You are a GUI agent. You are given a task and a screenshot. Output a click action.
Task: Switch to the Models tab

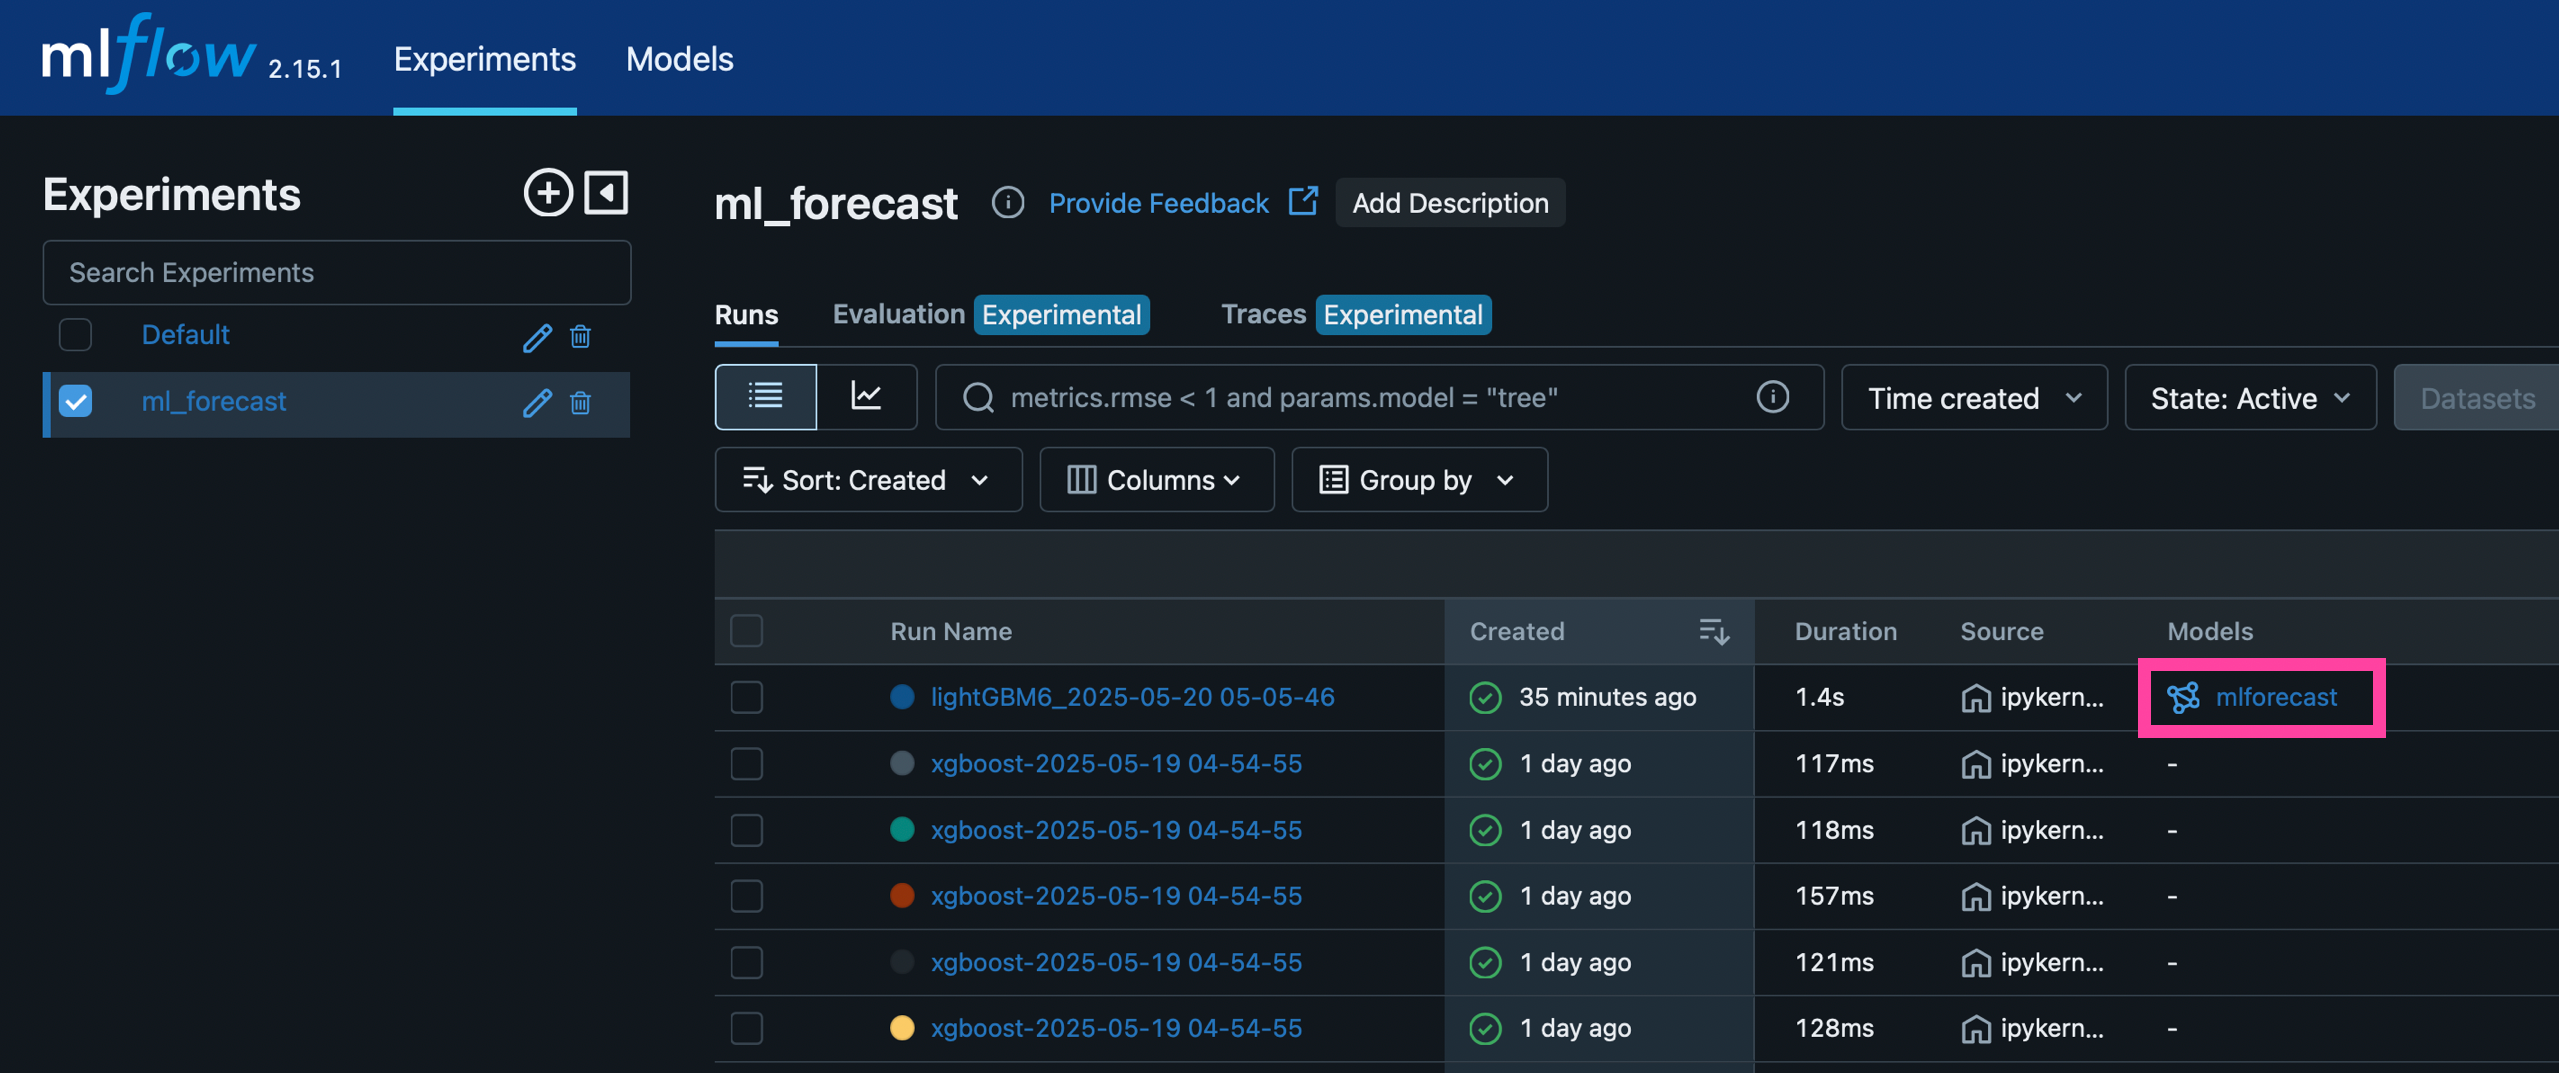[679, 59]
